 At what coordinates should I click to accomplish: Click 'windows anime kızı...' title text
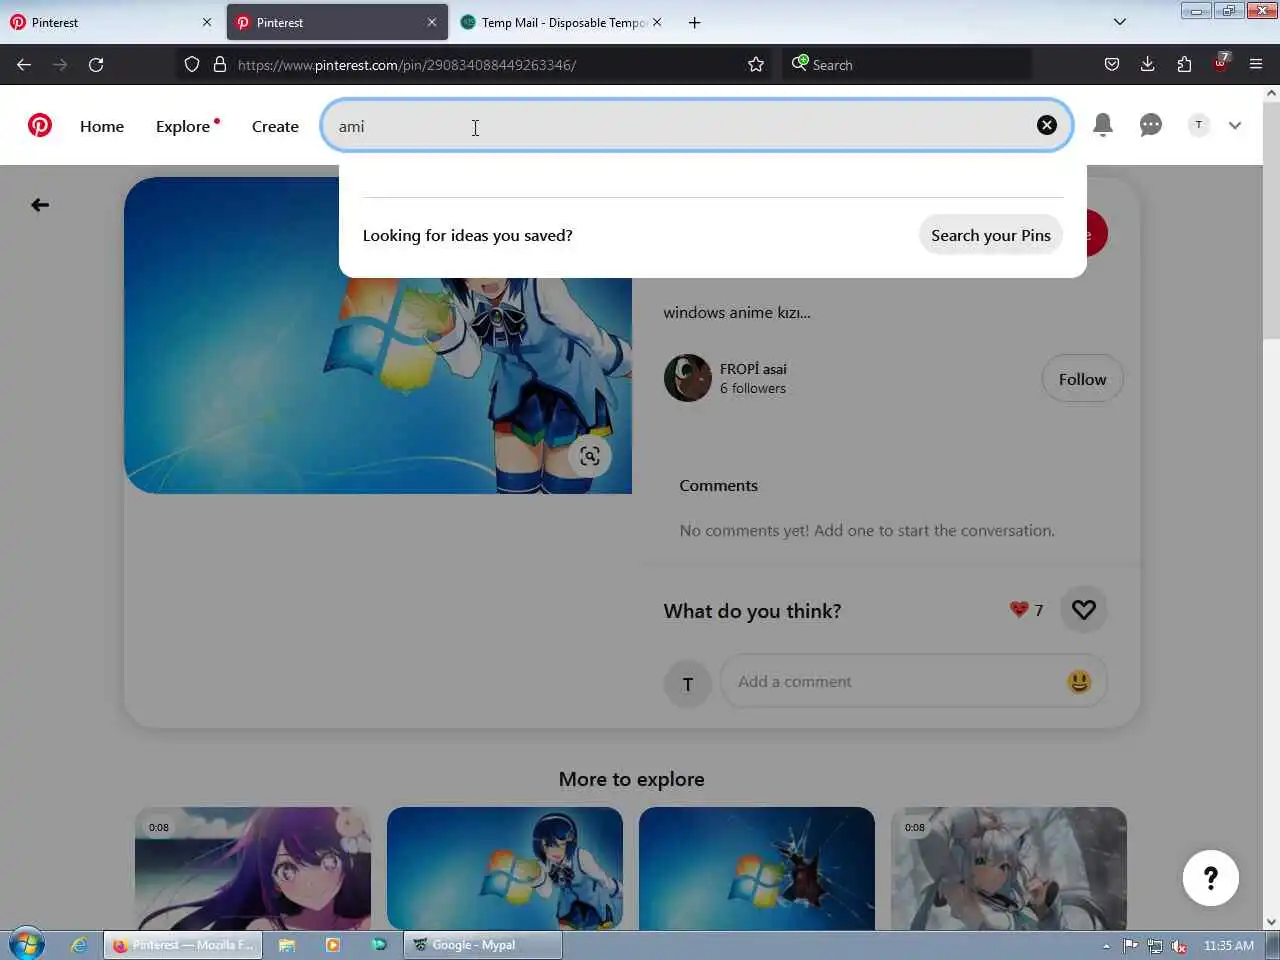(737, 313)
